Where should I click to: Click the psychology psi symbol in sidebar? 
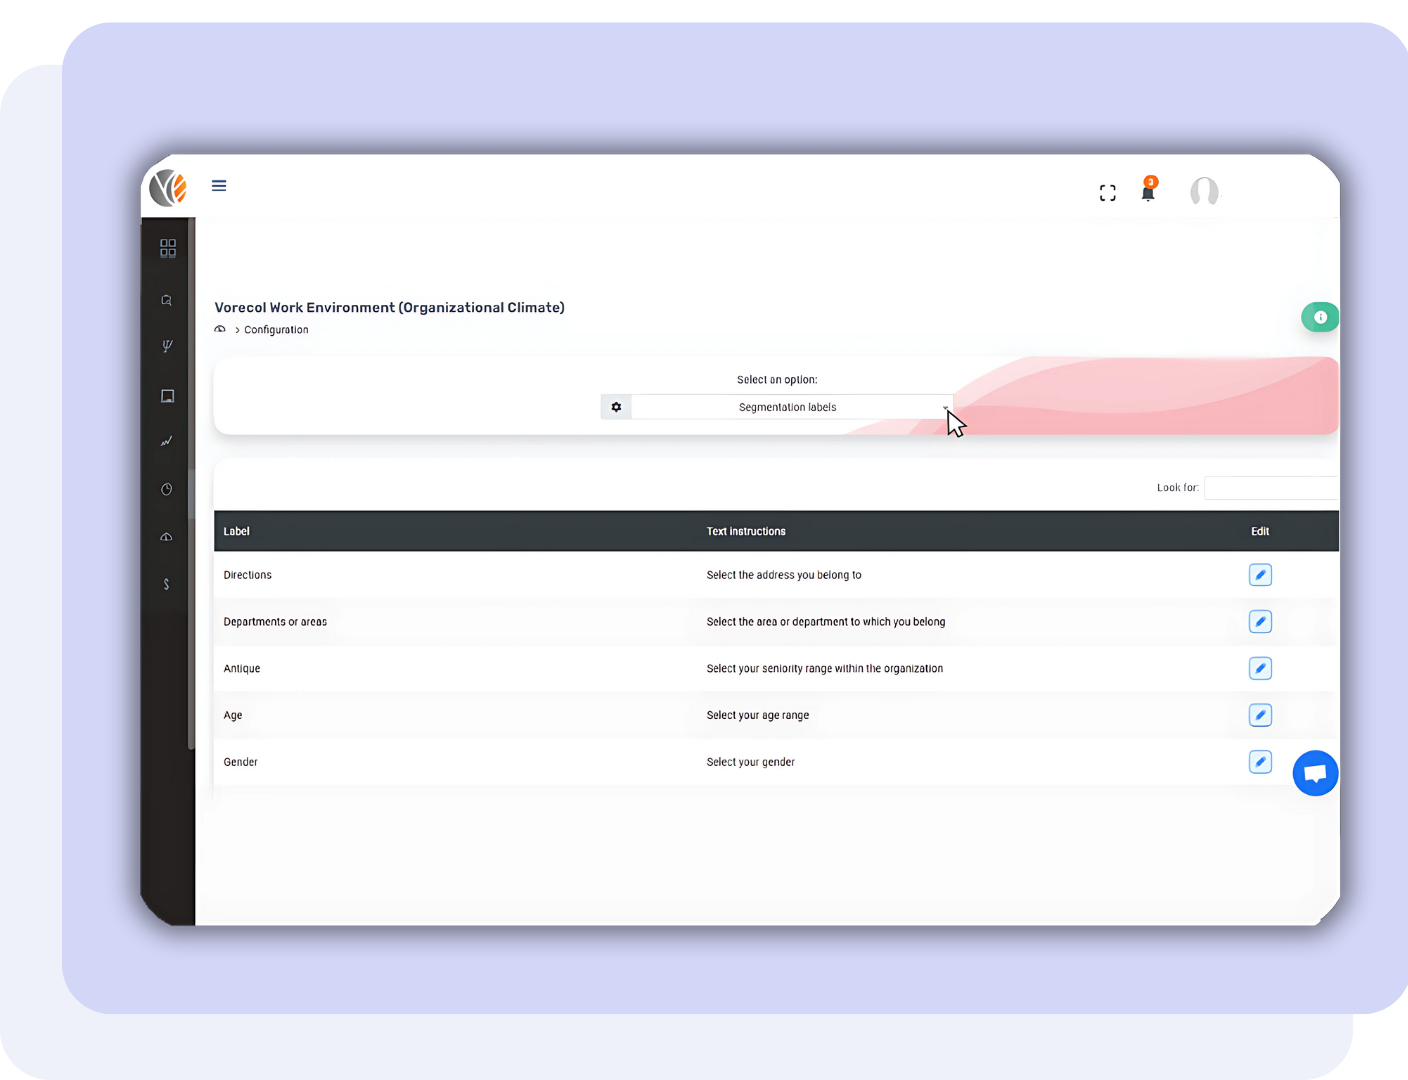(167, 346)
